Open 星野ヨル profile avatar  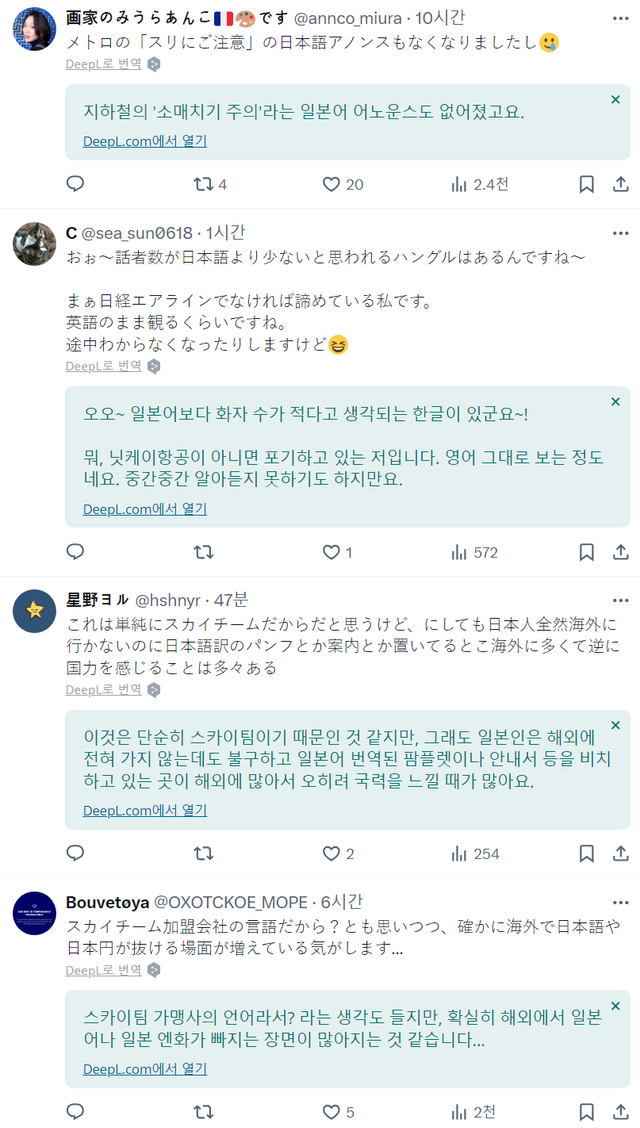point(34,611)
